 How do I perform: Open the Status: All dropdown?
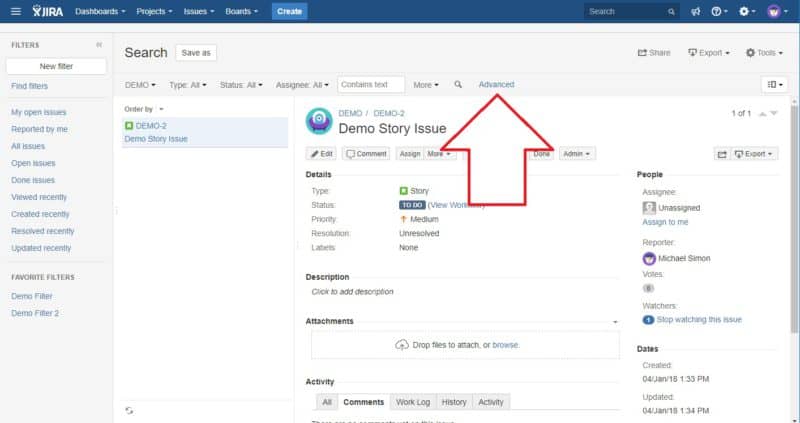click(x=241, y=85)
